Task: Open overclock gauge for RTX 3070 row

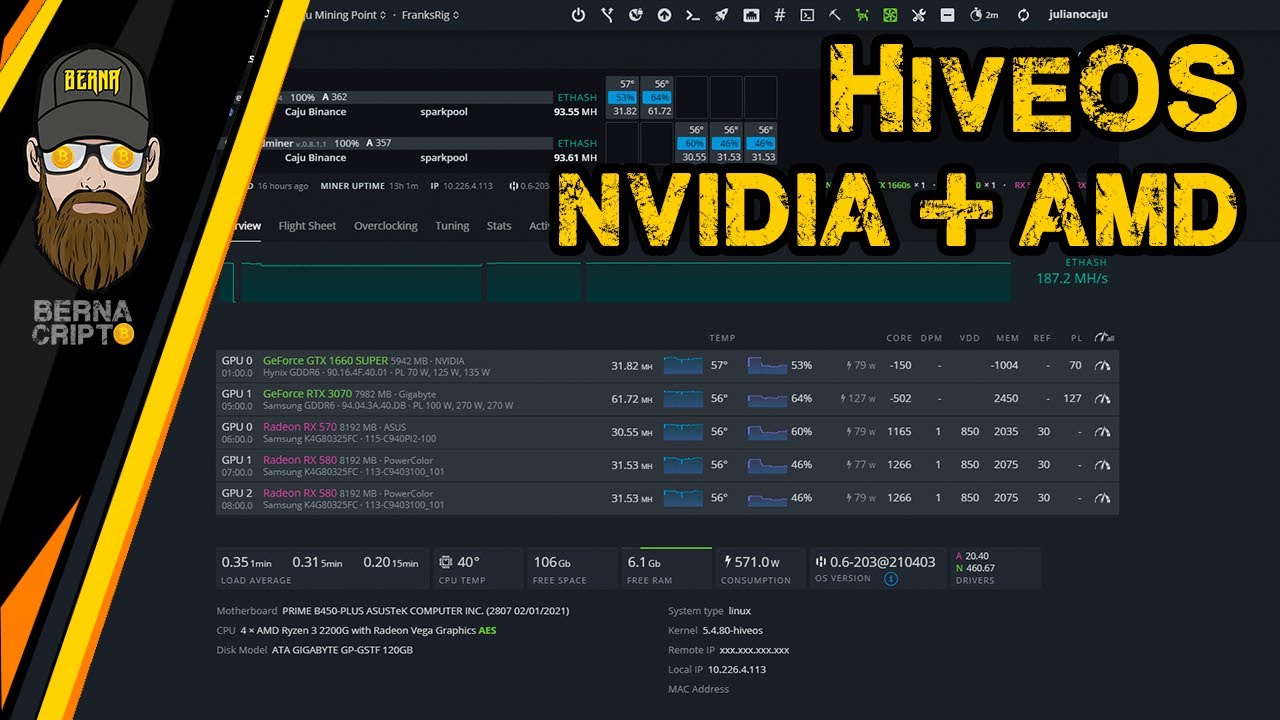Action: 1103,398
